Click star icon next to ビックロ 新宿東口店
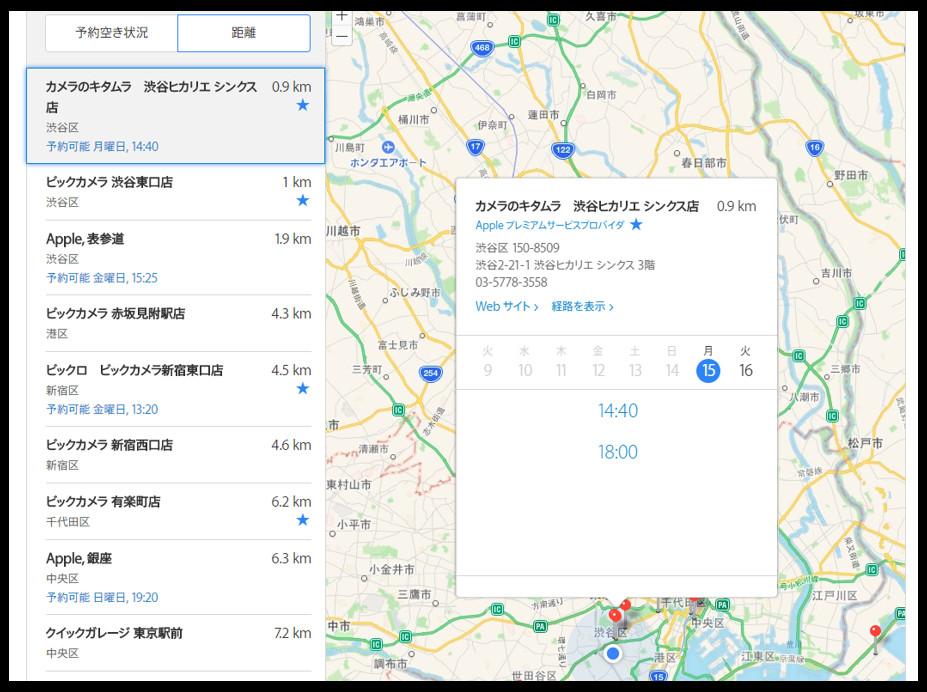This screenshot has width=927, height=692. [x=303, y=388]
